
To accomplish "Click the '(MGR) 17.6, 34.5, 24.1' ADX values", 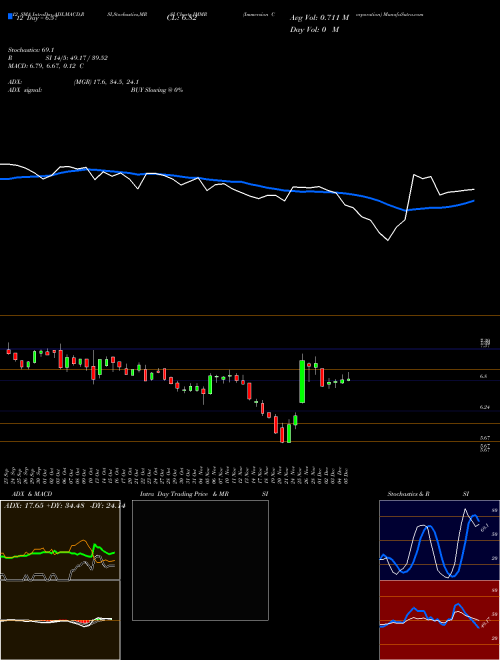I will (x=106, y=82).
